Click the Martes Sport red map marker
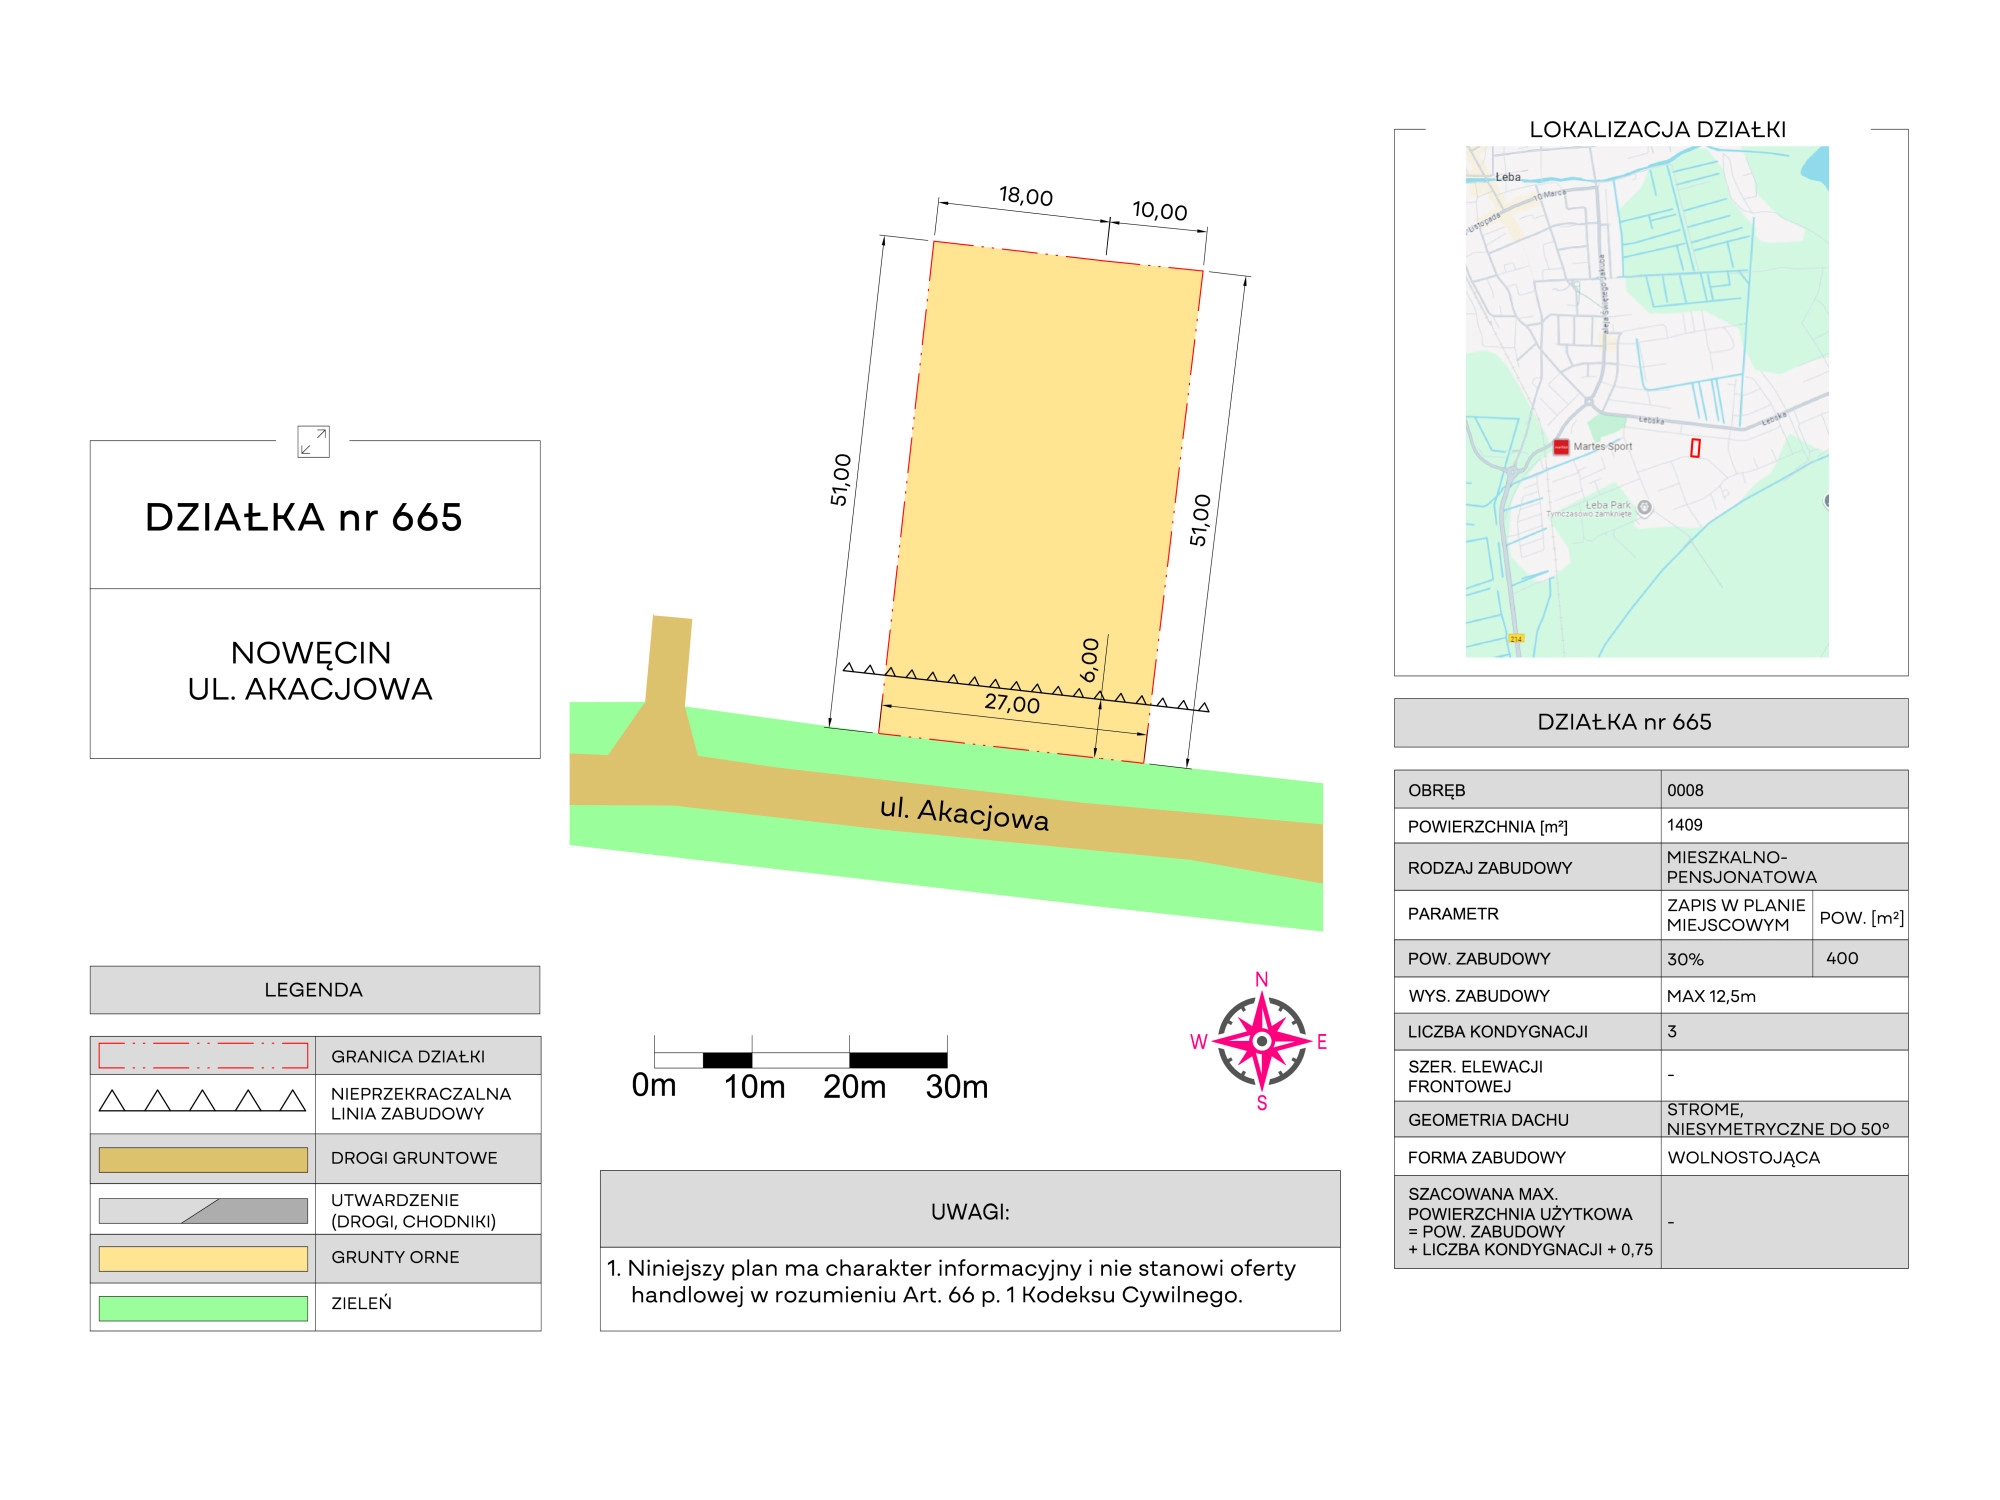 click(1561, 447)
